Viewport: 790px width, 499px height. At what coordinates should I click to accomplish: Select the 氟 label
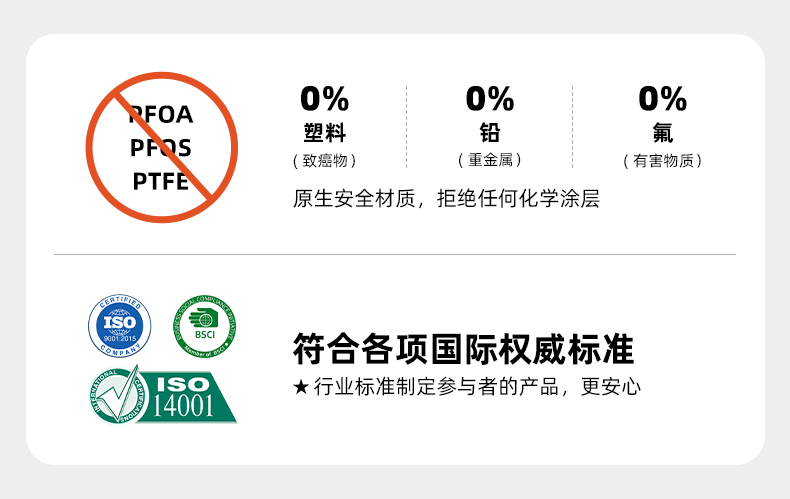(662, 133)
